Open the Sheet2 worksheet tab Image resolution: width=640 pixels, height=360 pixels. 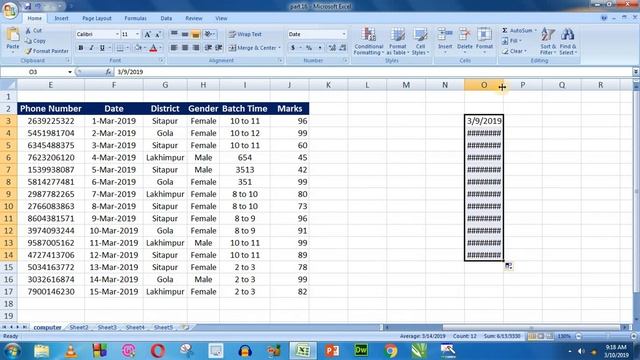[x=79, y=327]
